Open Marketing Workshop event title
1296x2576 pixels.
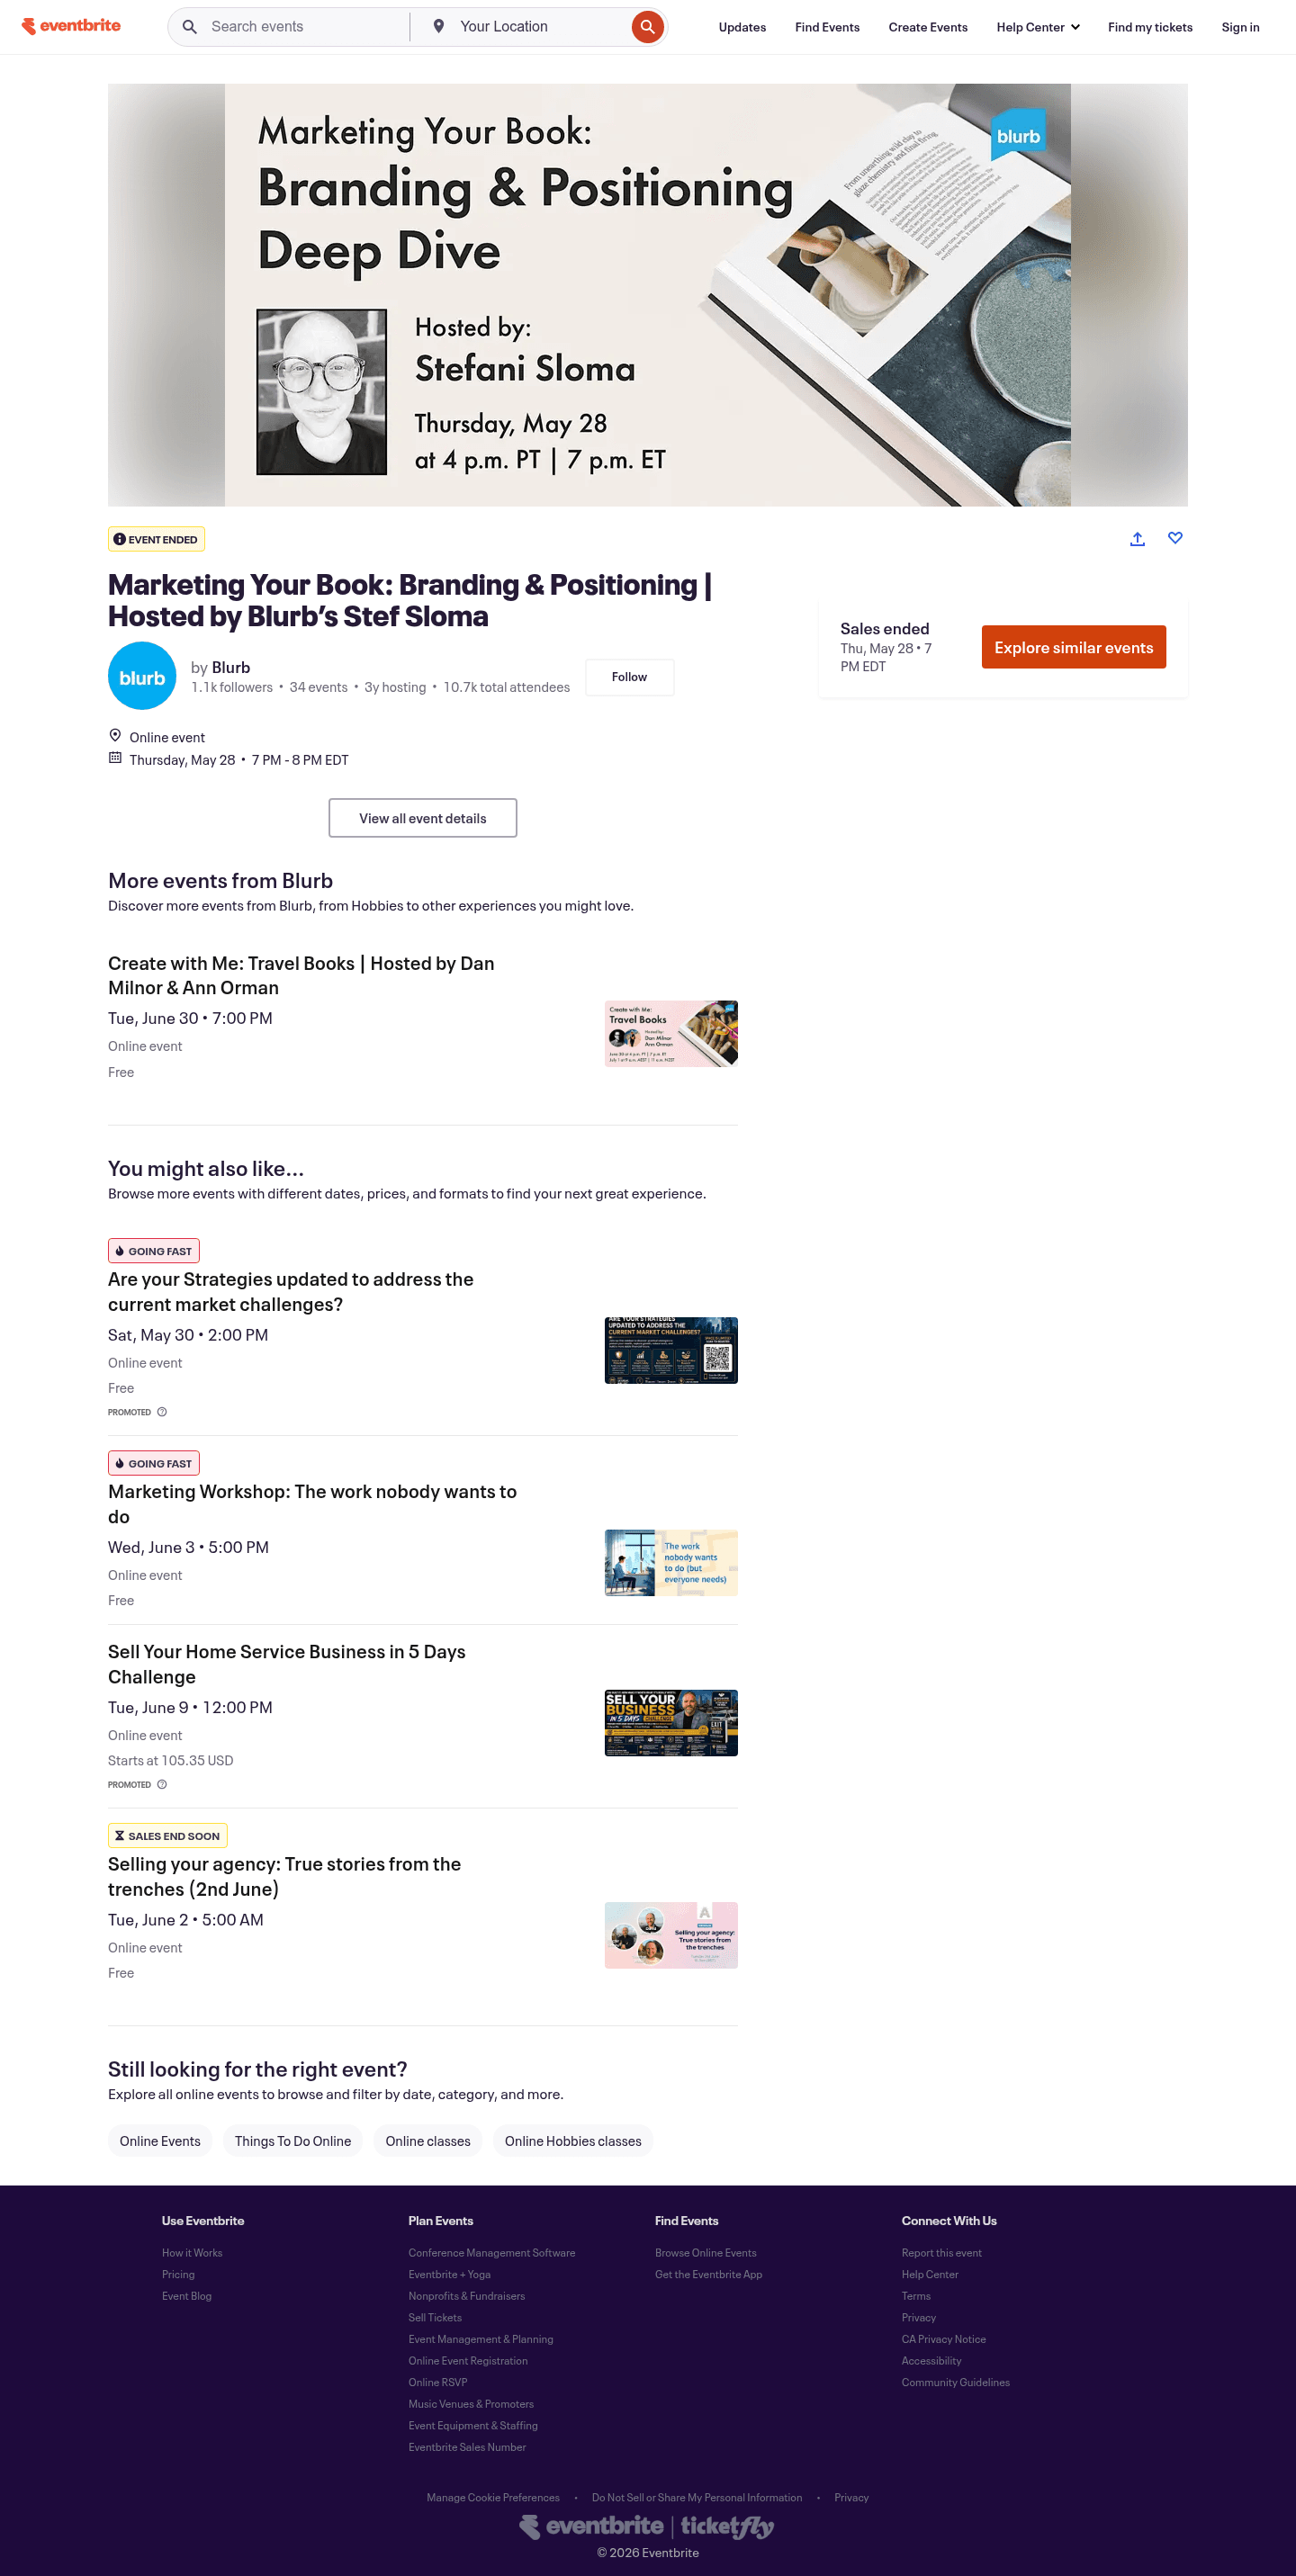(312, 1504)
